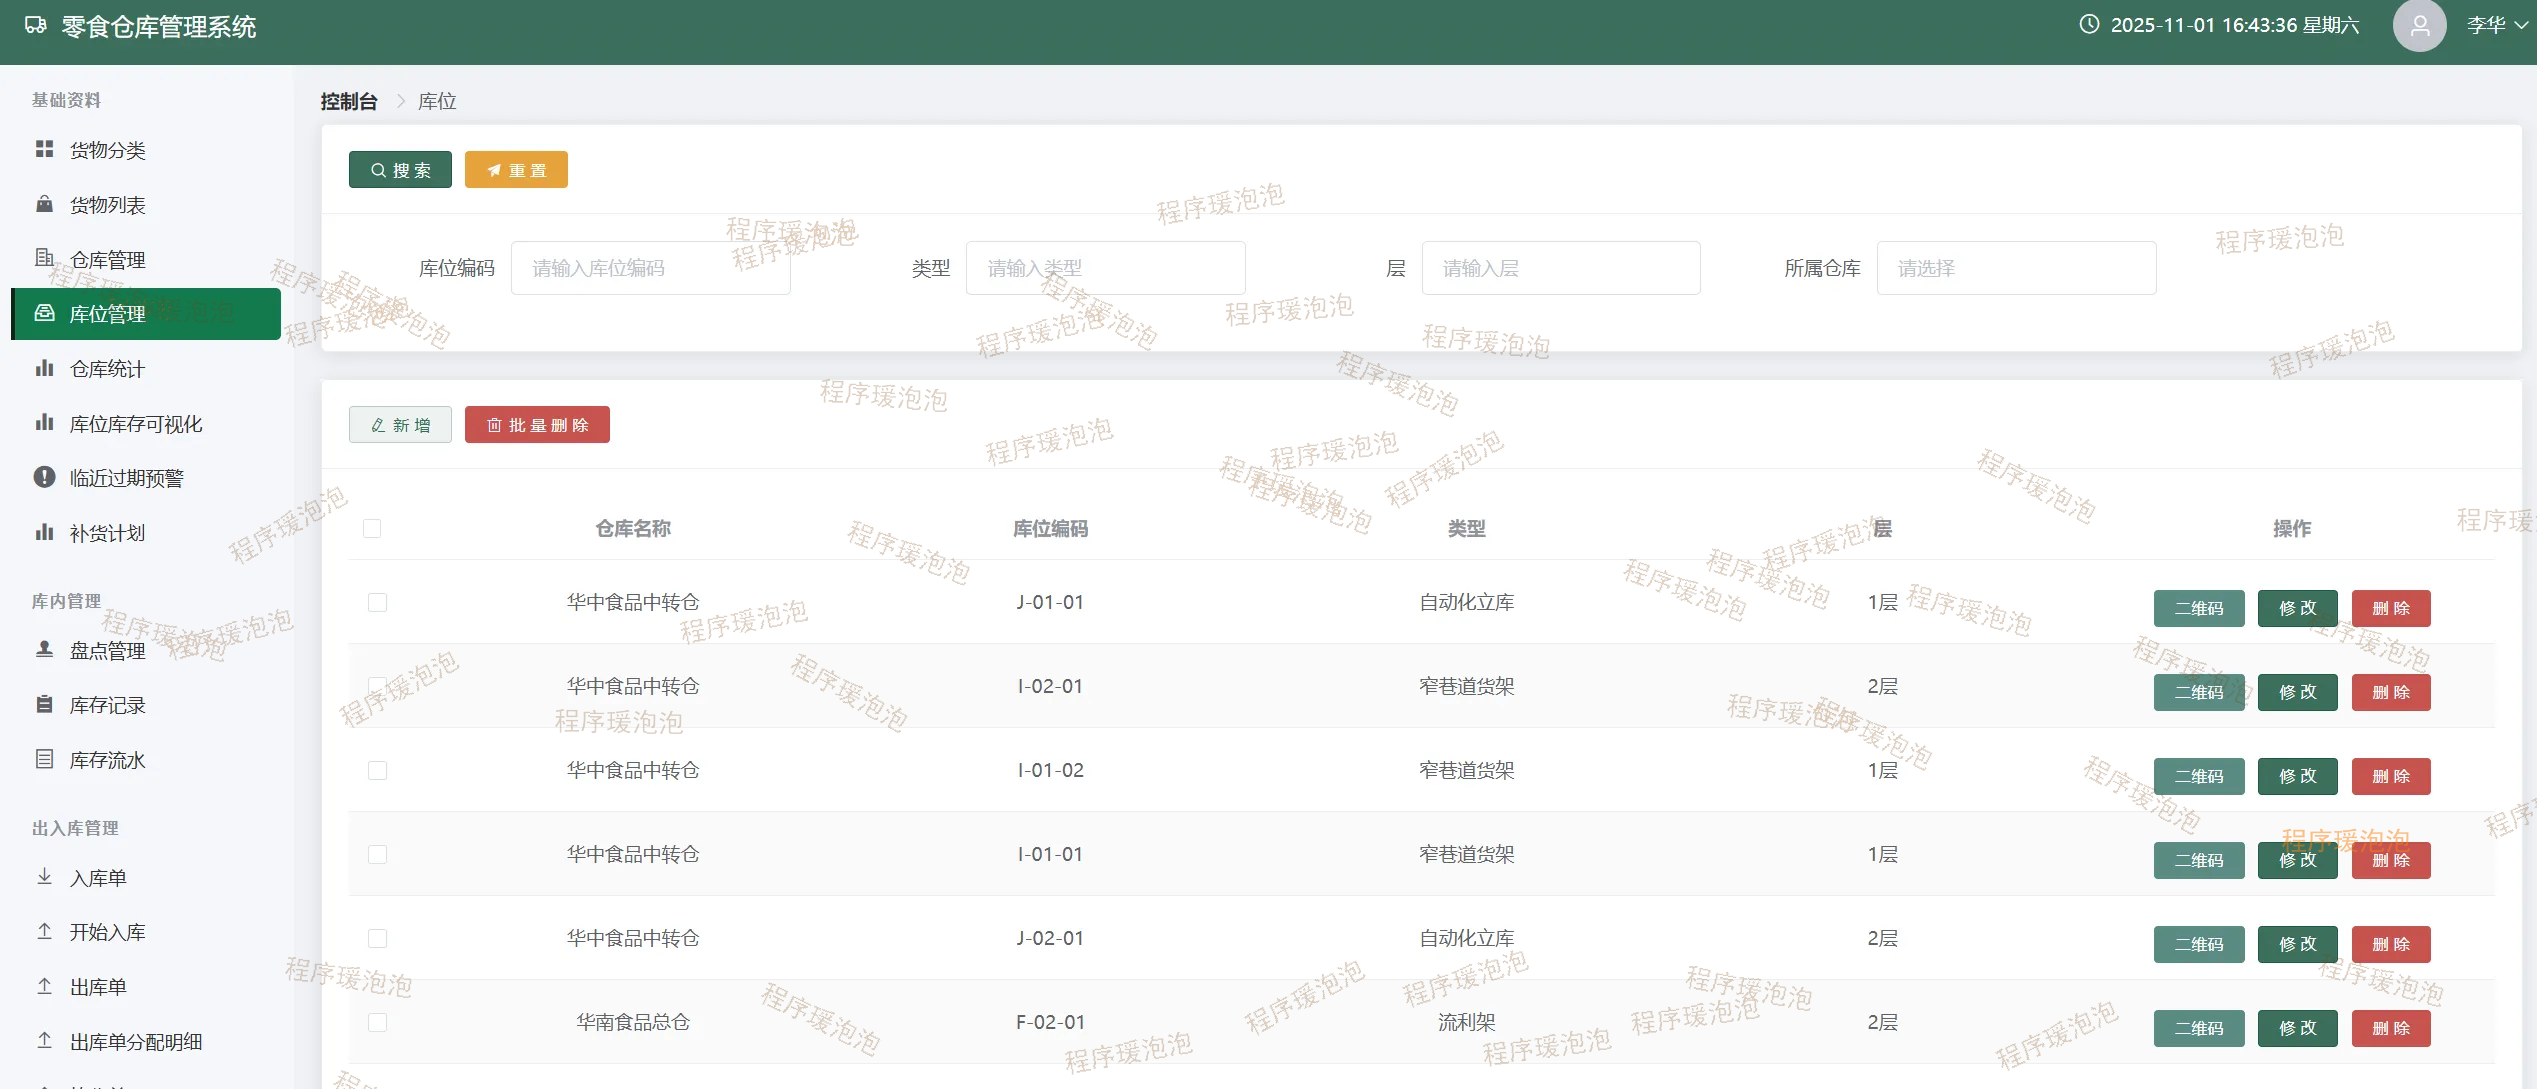Click the 仓库管理 building icon
Image resolution: width=2537 pixels, height=1089 pixels.
44,258
